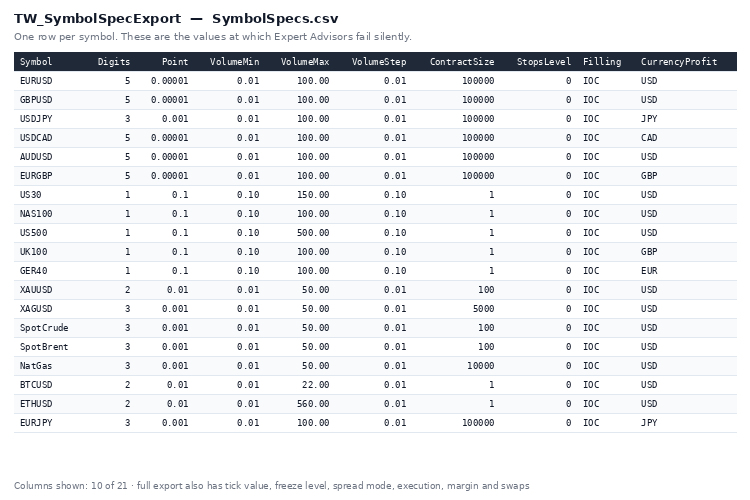Click the Symbol column header
750x500 pixels.
pyautogui.click(x=36, y=62)
